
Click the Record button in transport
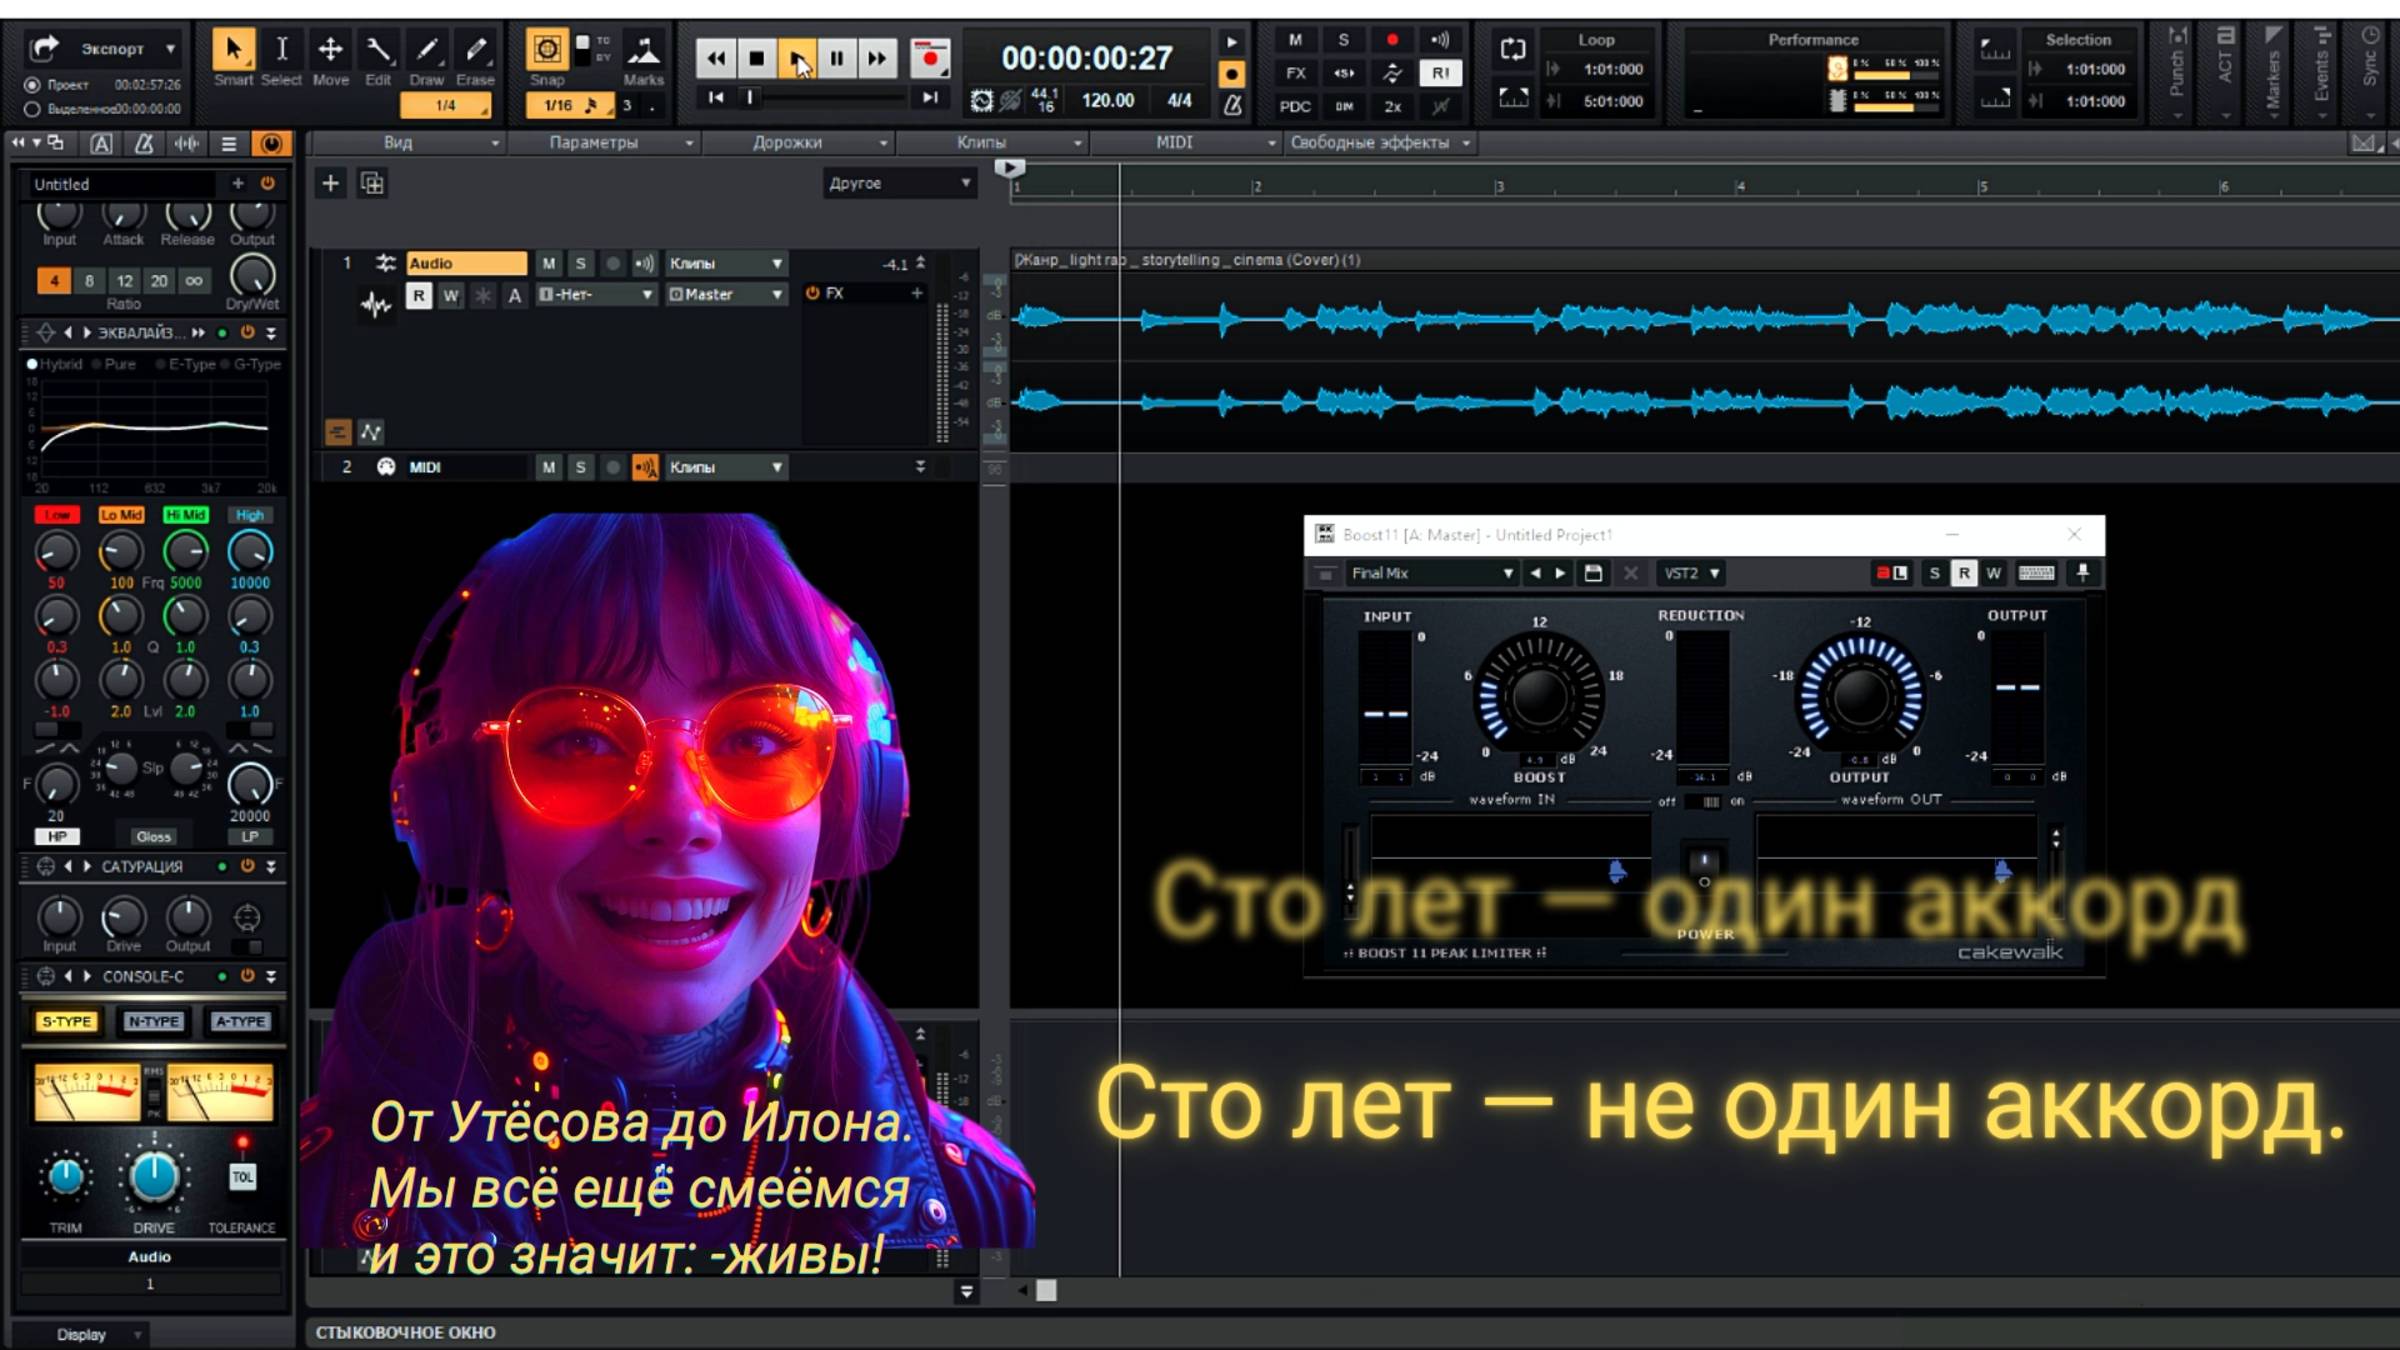click(x=930, y=59)
